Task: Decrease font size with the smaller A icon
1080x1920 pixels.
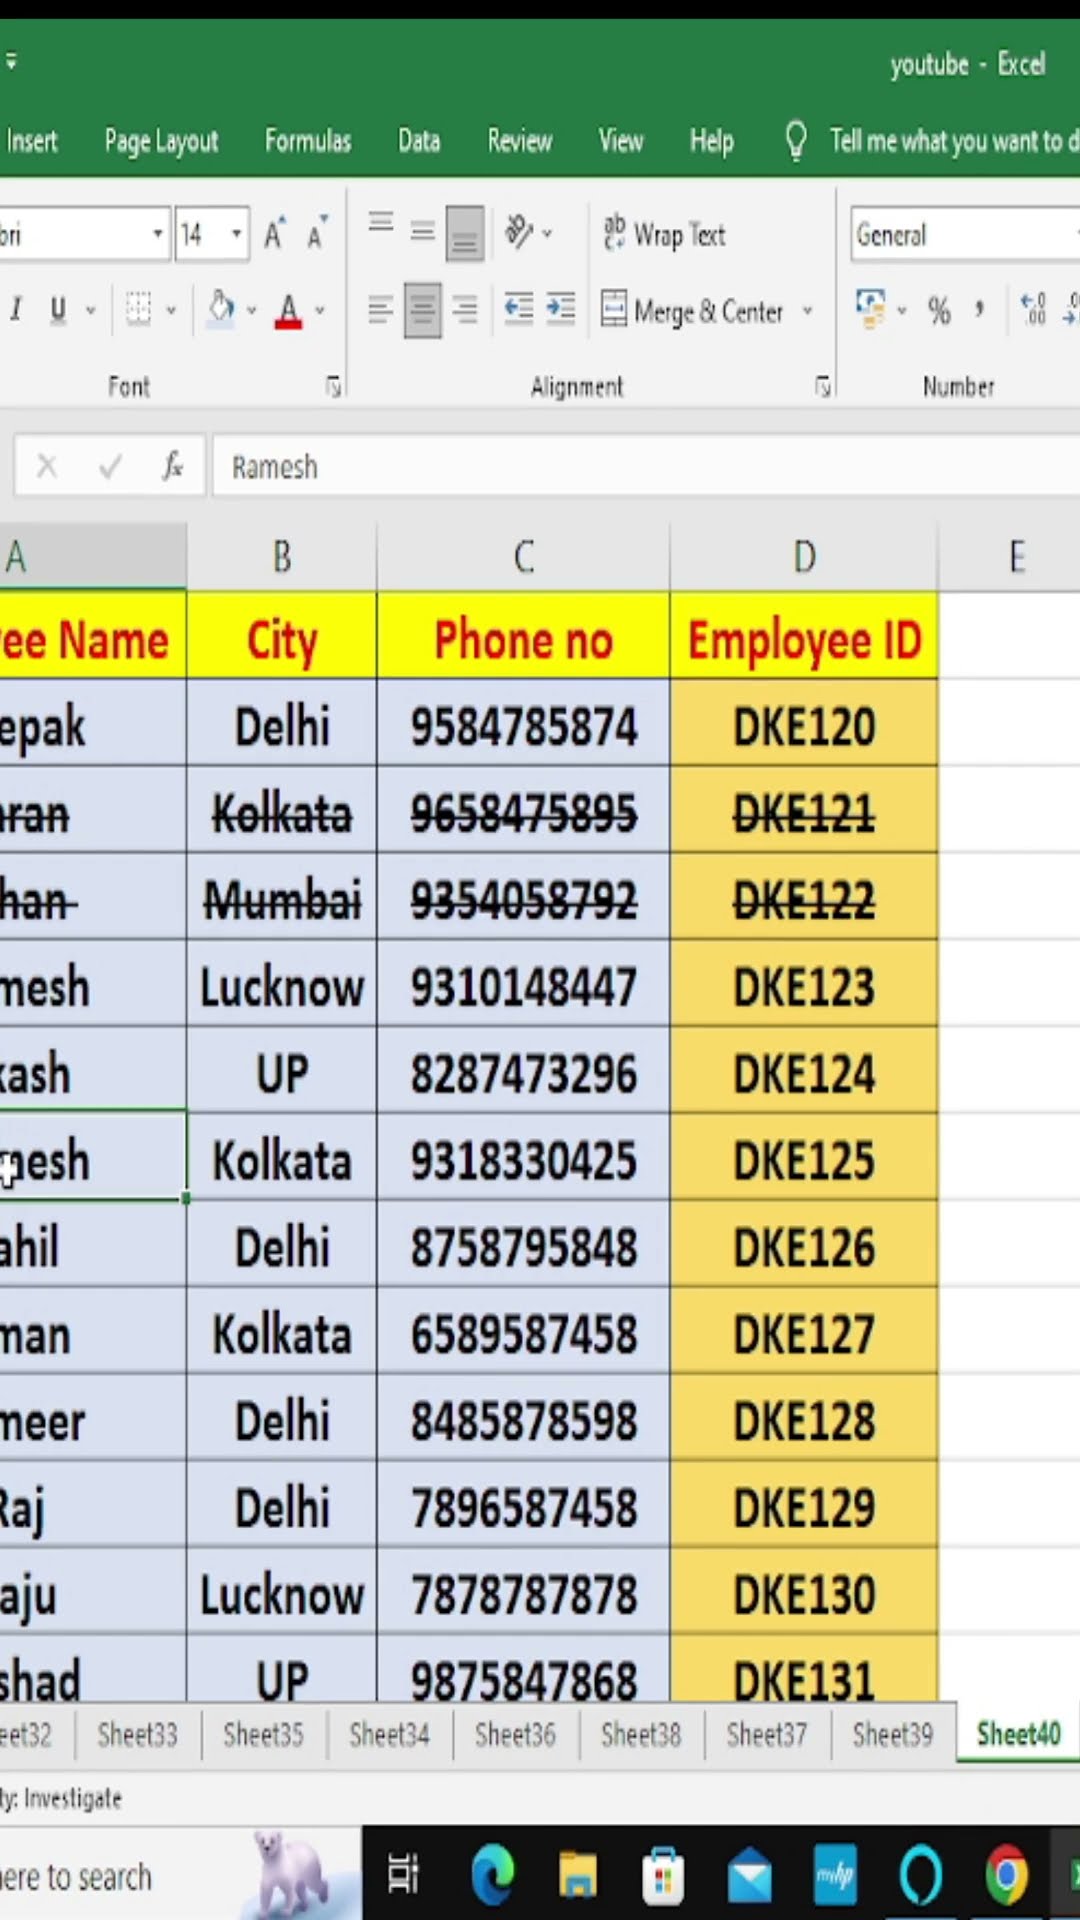Action: coord(317,234)
